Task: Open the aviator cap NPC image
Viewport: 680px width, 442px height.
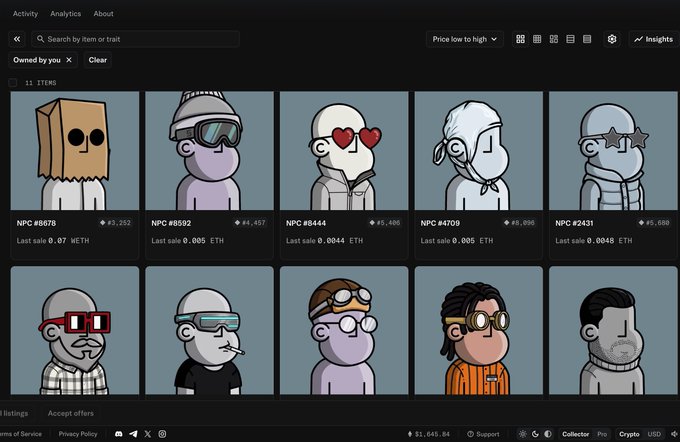Action: click(x=344, y=331)
